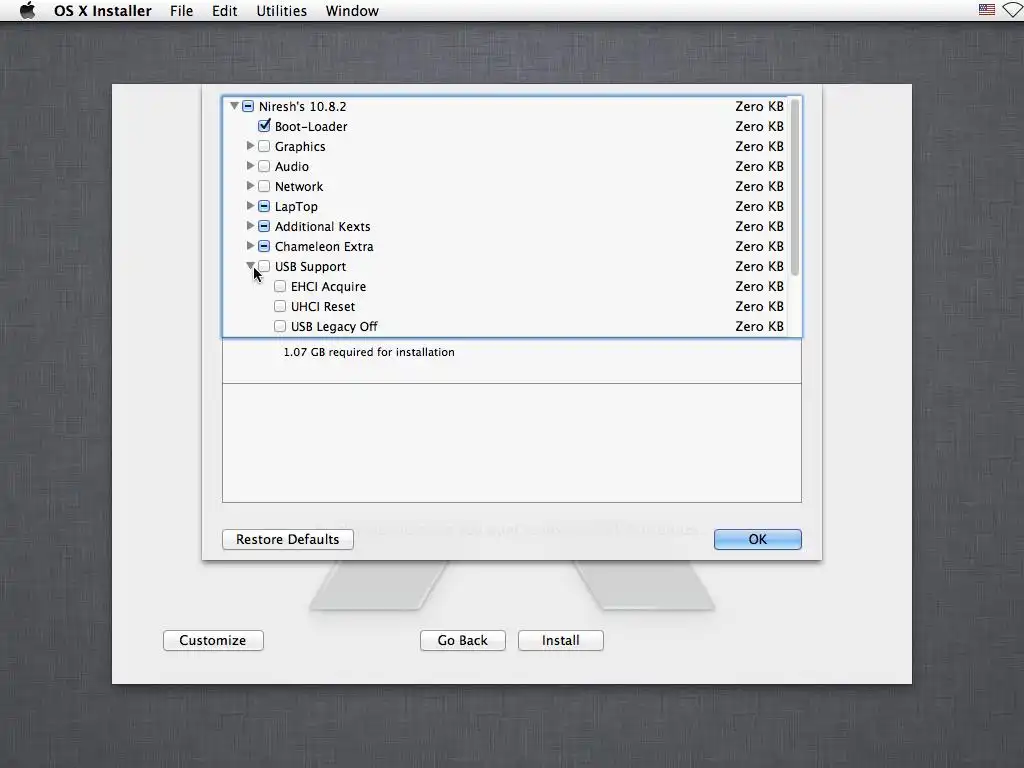The height and width of the screenshot is (768, 1024).
Task: Expand the Chameleon Extra disclosure triangle
Action: click(250, 246)
